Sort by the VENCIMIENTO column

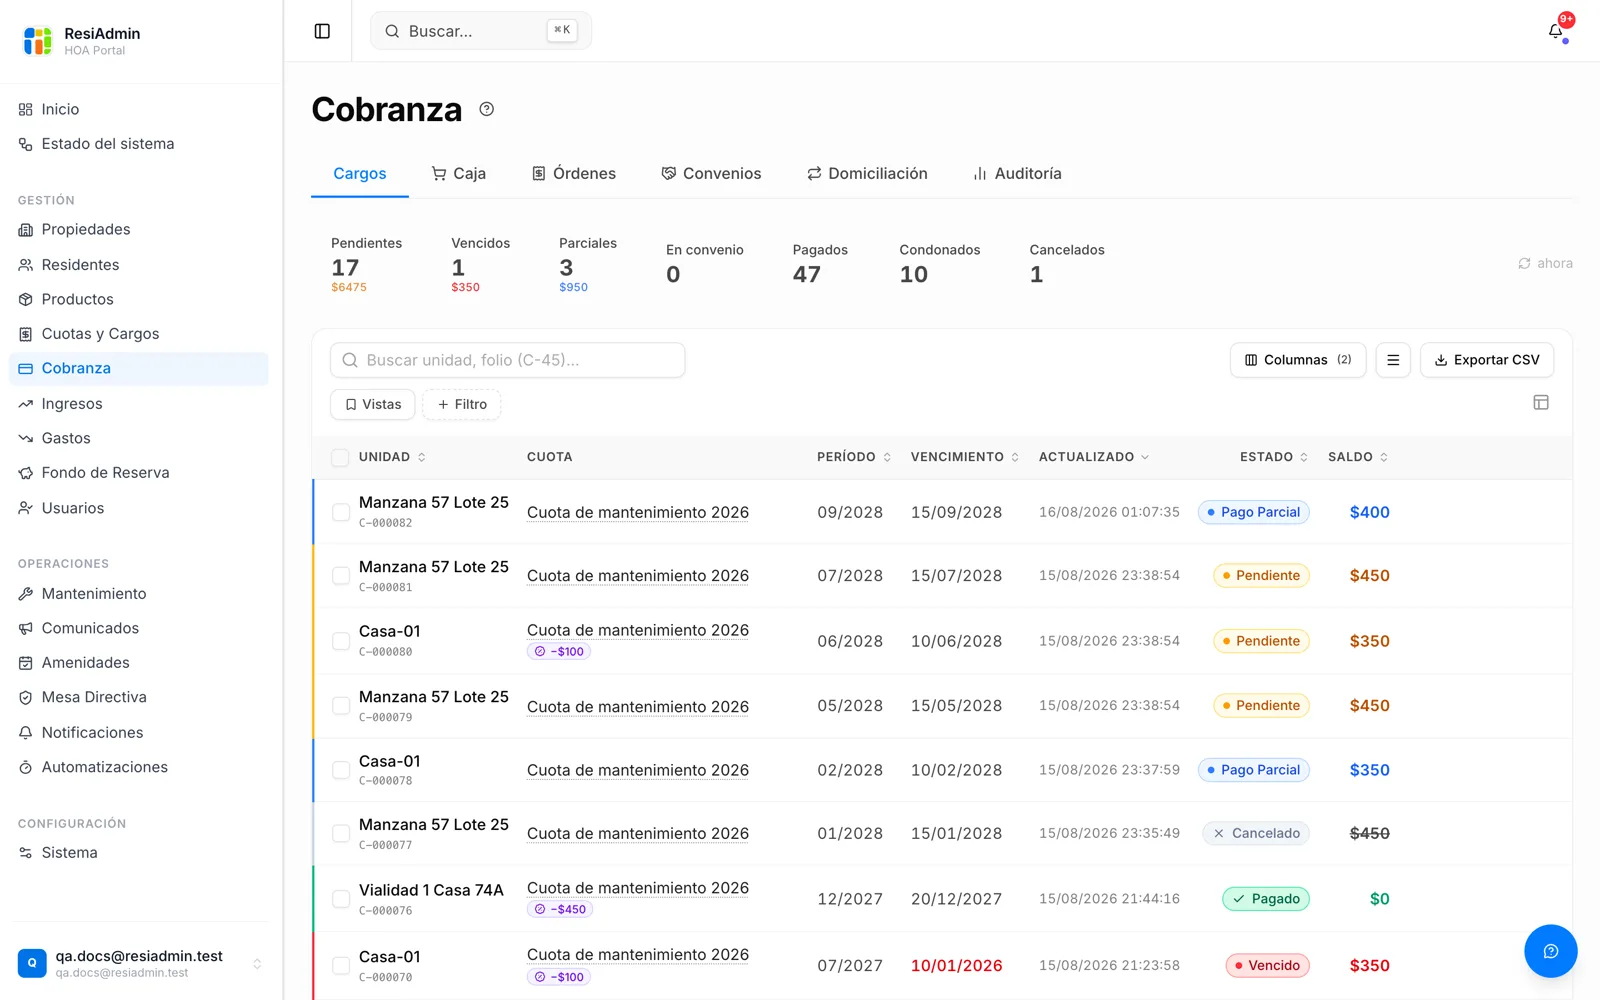click(965, 457)
